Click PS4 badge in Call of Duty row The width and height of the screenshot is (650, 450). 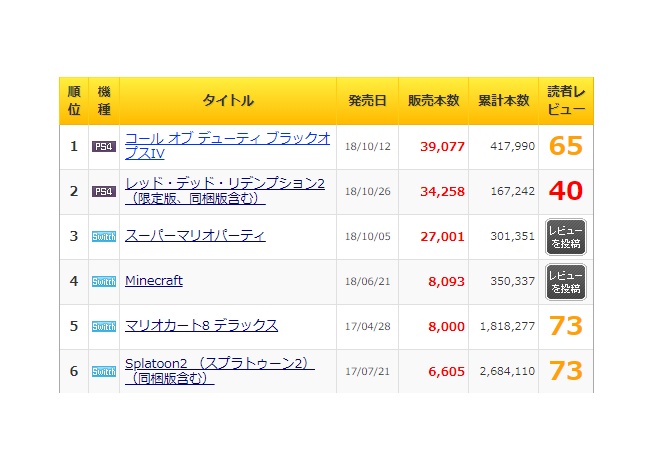point(104,147)
